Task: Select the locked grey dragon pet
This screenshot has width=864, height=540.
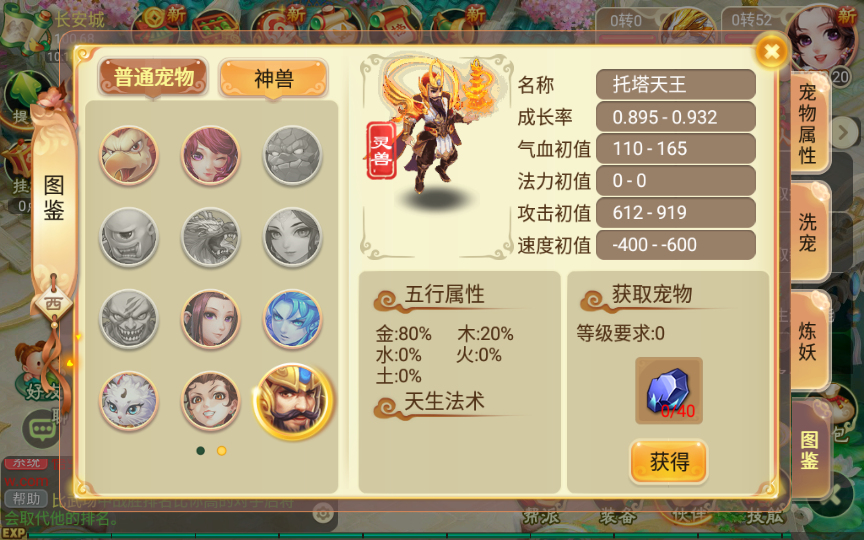Action: pos(210,237)
